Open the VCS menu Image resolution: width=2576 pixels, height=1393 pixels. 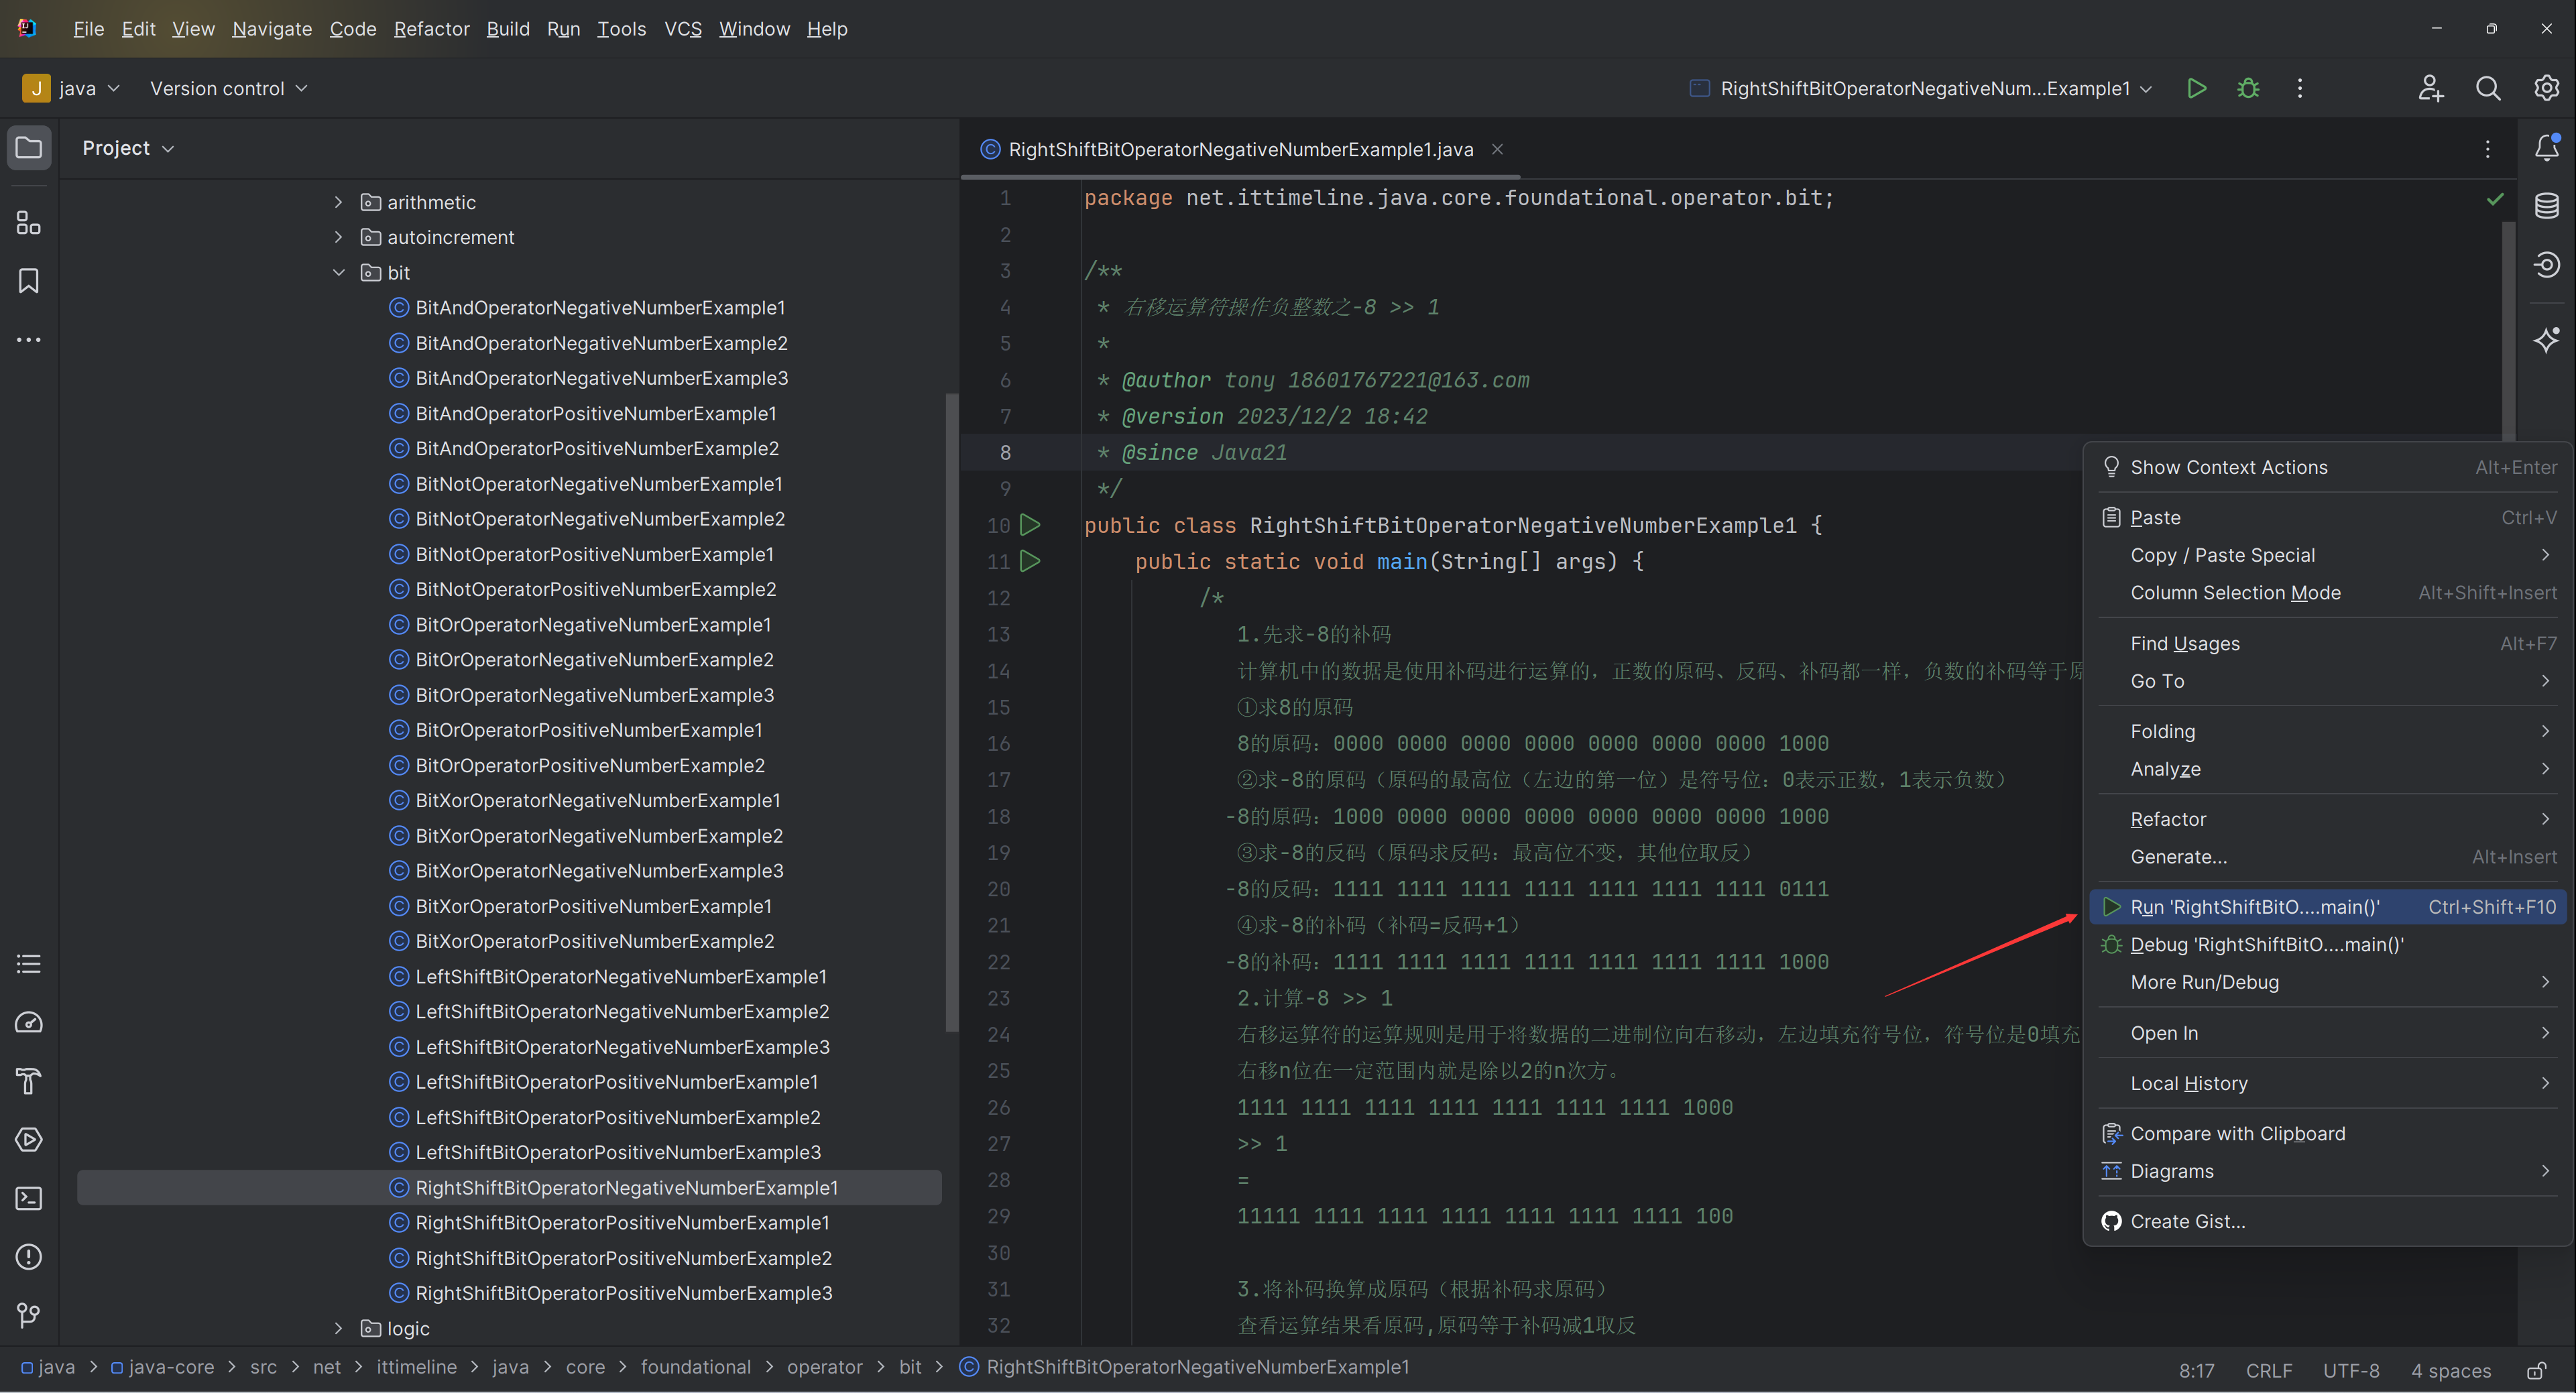click(683, 29)
